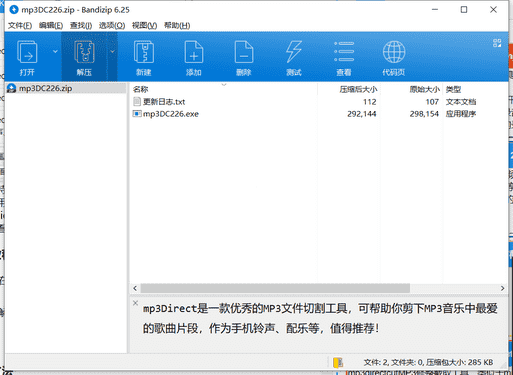Click the Bandizip logo in title bar

point(14,10)
